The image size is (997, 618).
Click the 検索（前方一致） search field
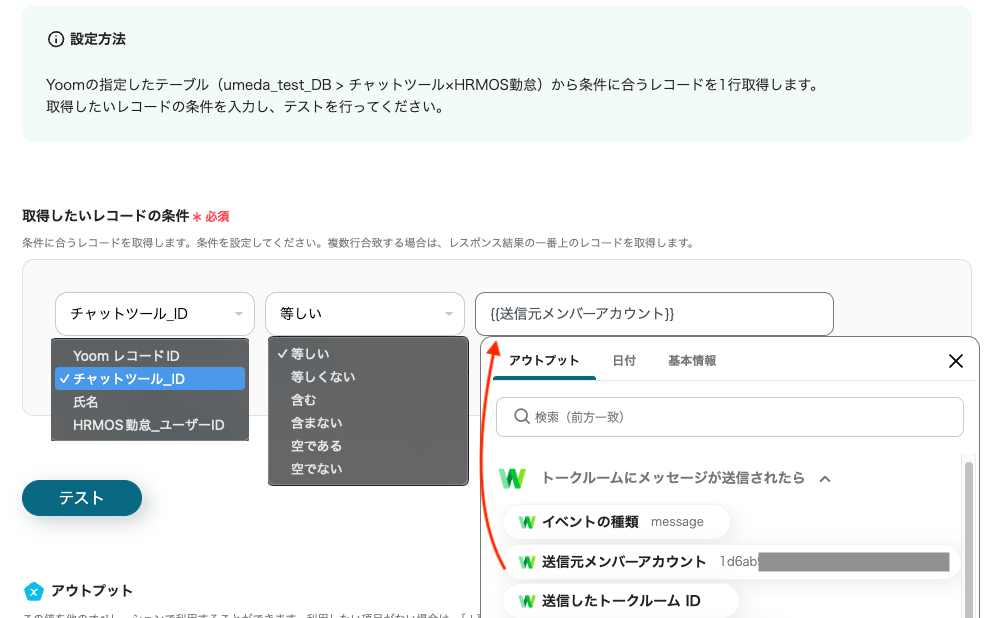coord(729,416)
